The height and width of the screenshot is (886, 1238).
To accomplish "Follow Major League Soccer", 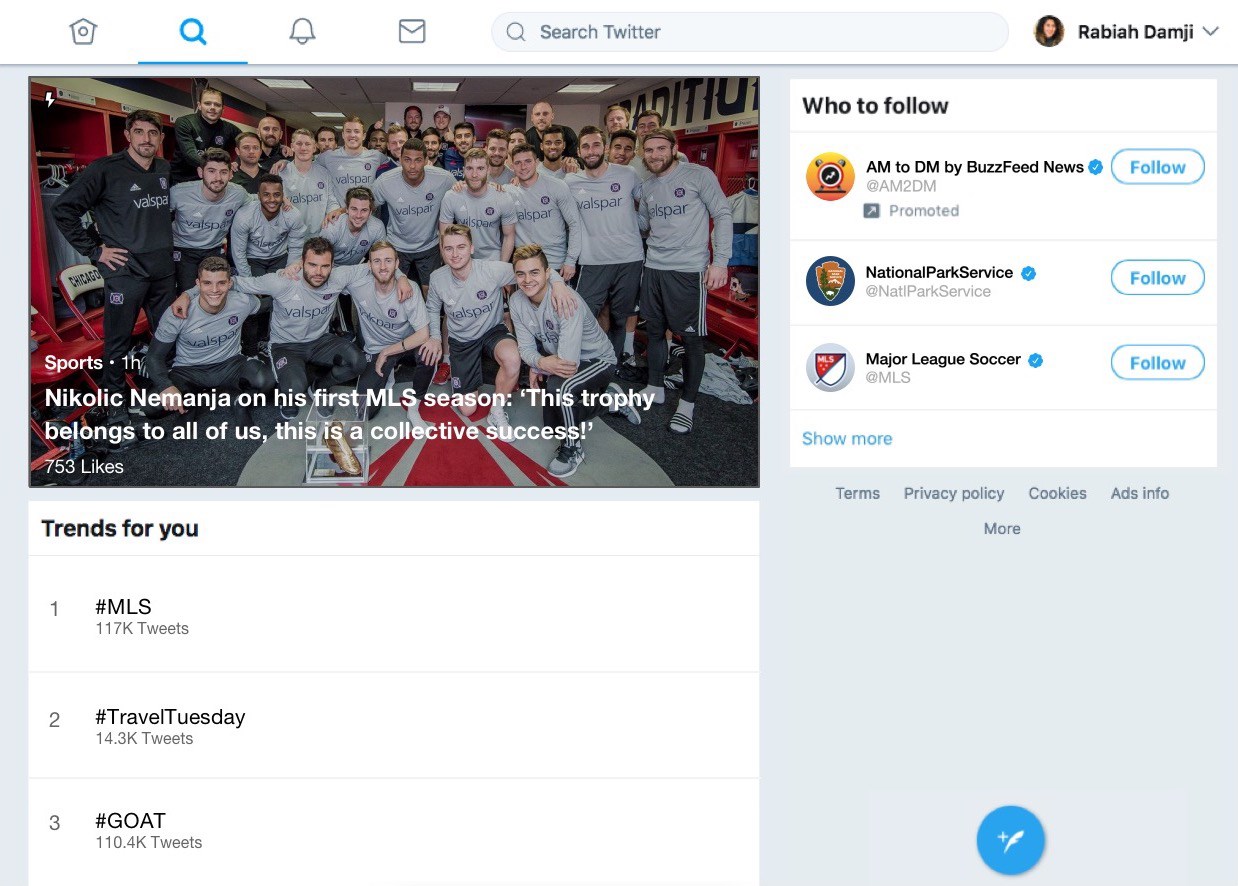I will 1157,362.
